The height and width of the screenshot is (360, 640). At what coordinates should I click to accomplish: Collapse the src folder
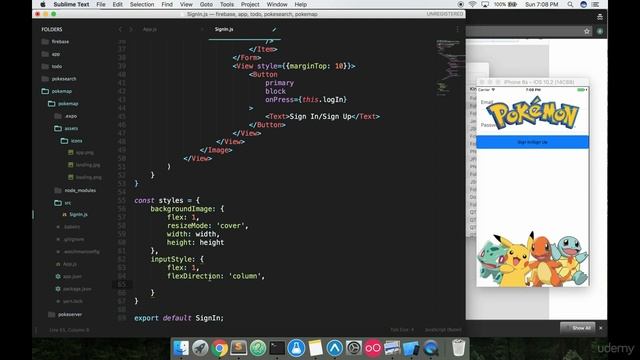62,203
